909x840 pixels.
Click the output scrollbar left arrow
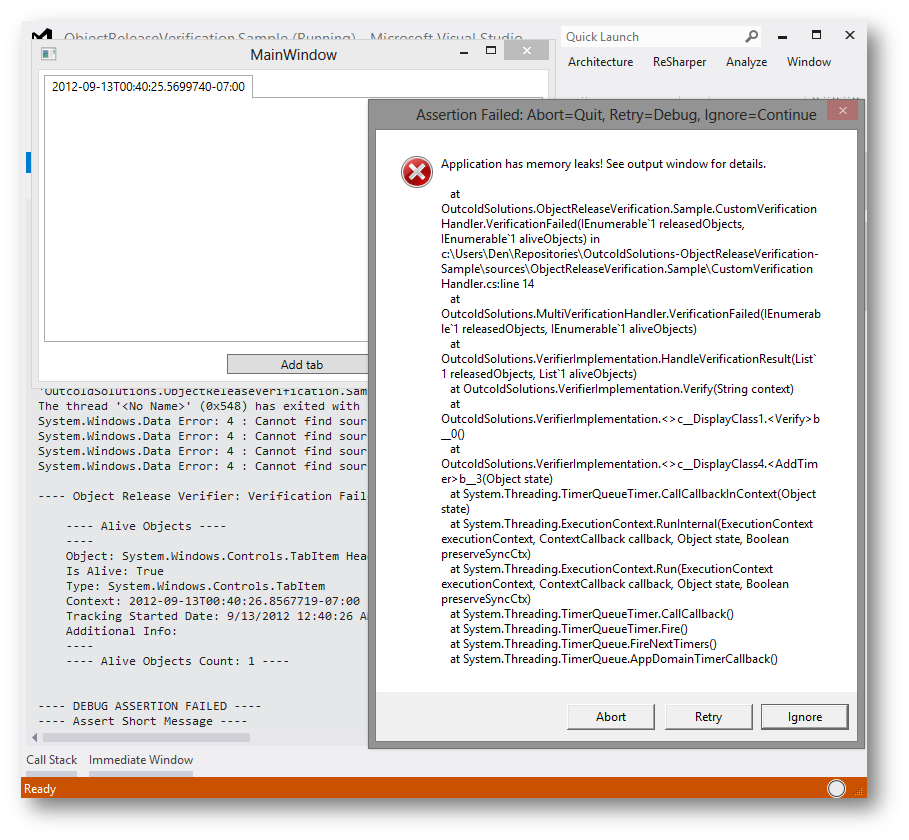click(35, 737)
